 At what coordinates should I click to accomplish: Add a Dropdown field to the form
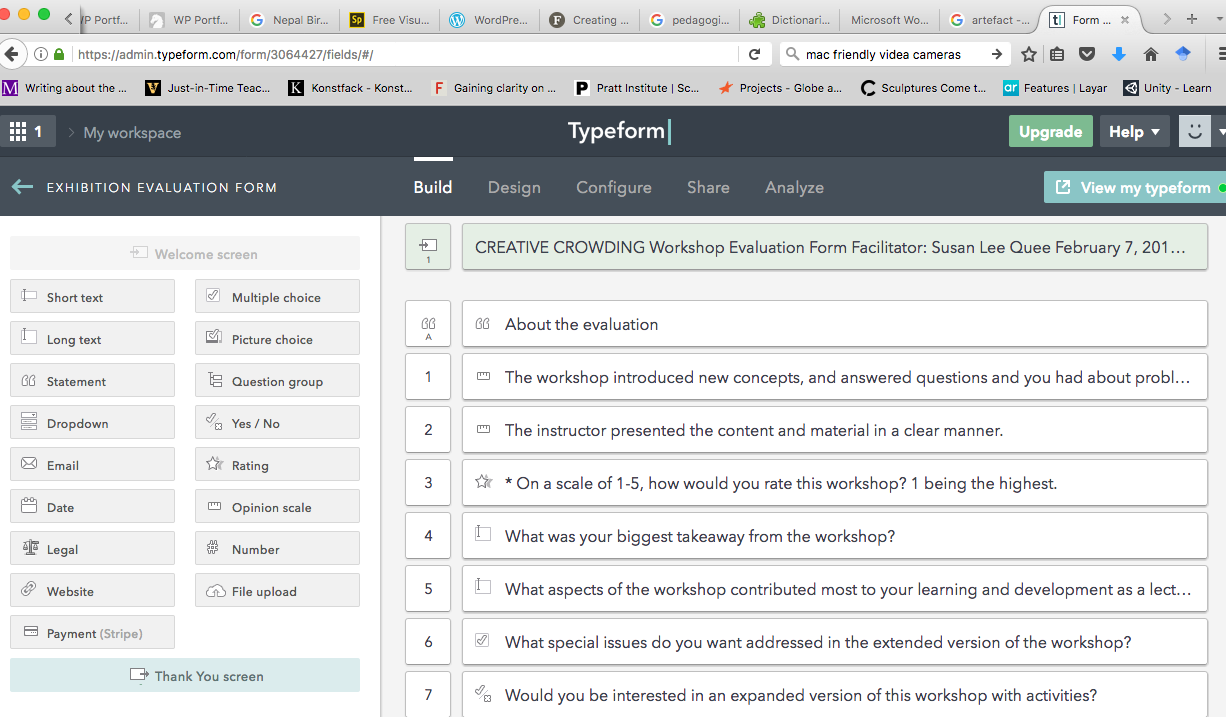pyautogui.click(x=92, y=423)
